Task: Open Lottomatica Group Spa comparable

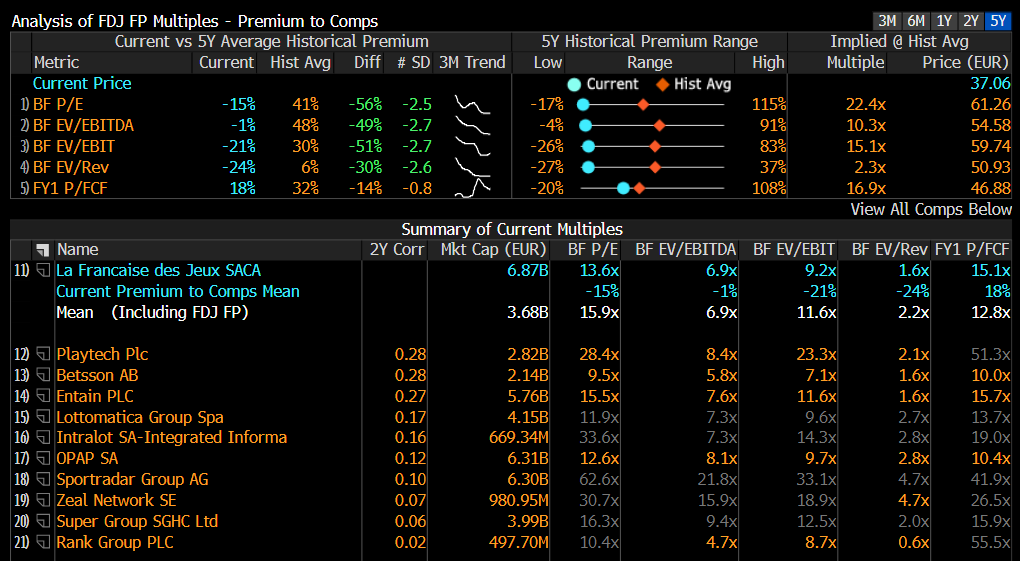Action: pos(140,417)
